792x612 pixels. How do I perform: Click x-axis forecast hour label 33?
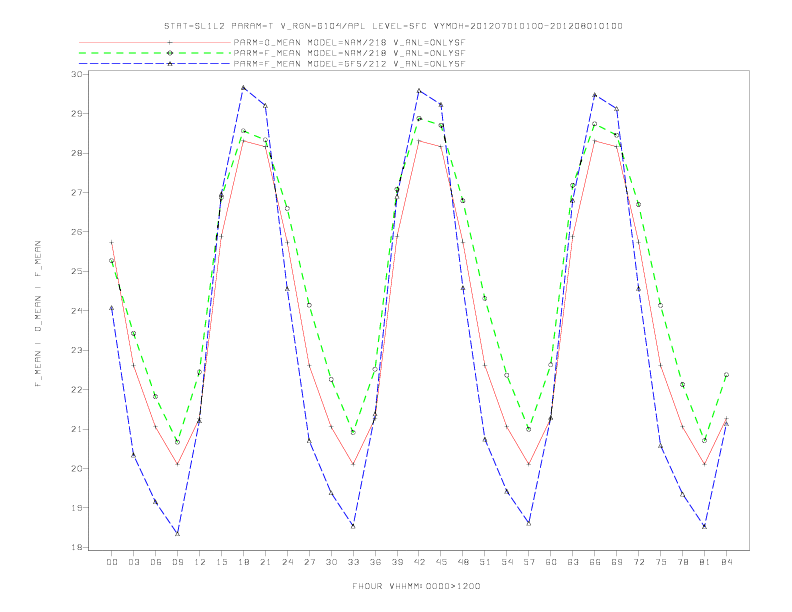click(353, 562)
